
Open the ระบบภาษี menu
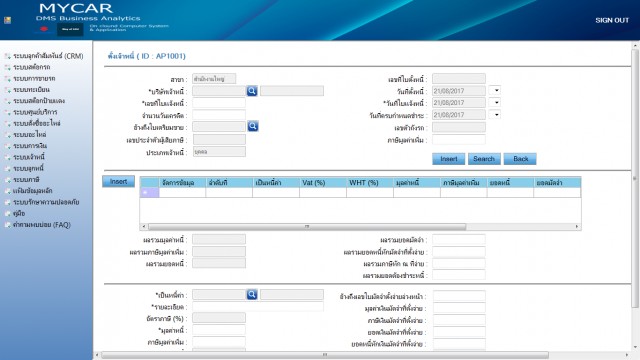click(x=26, y=180)
